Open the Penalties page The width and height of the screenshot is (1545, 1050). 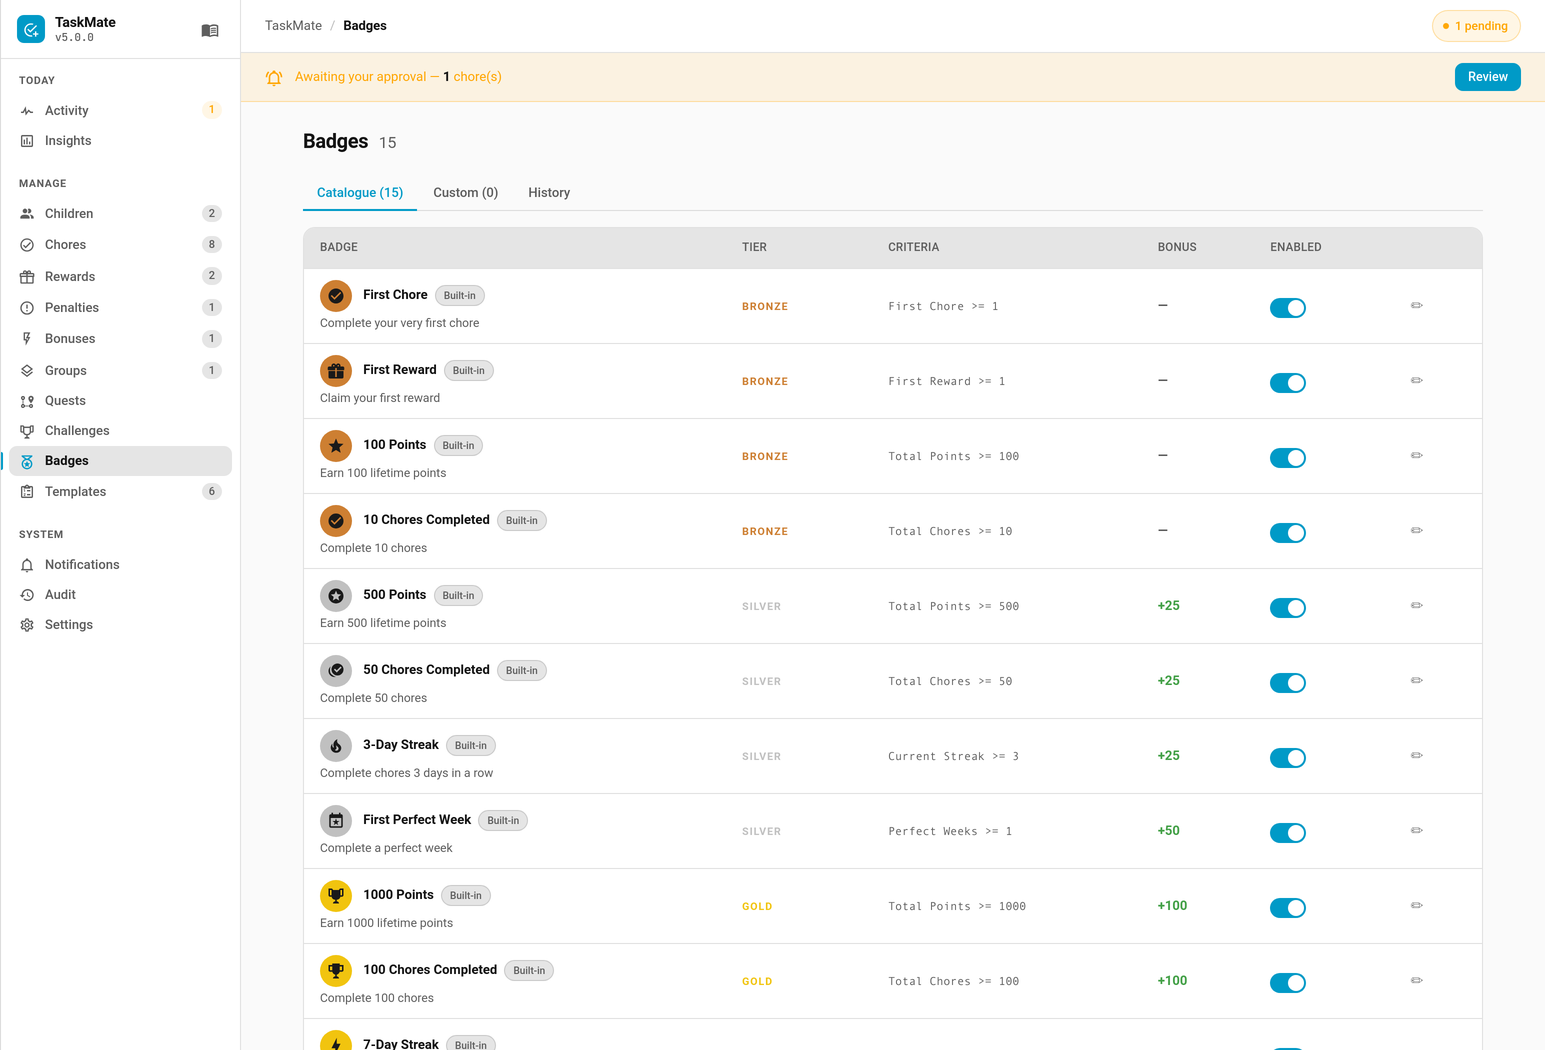pos(120,308)
